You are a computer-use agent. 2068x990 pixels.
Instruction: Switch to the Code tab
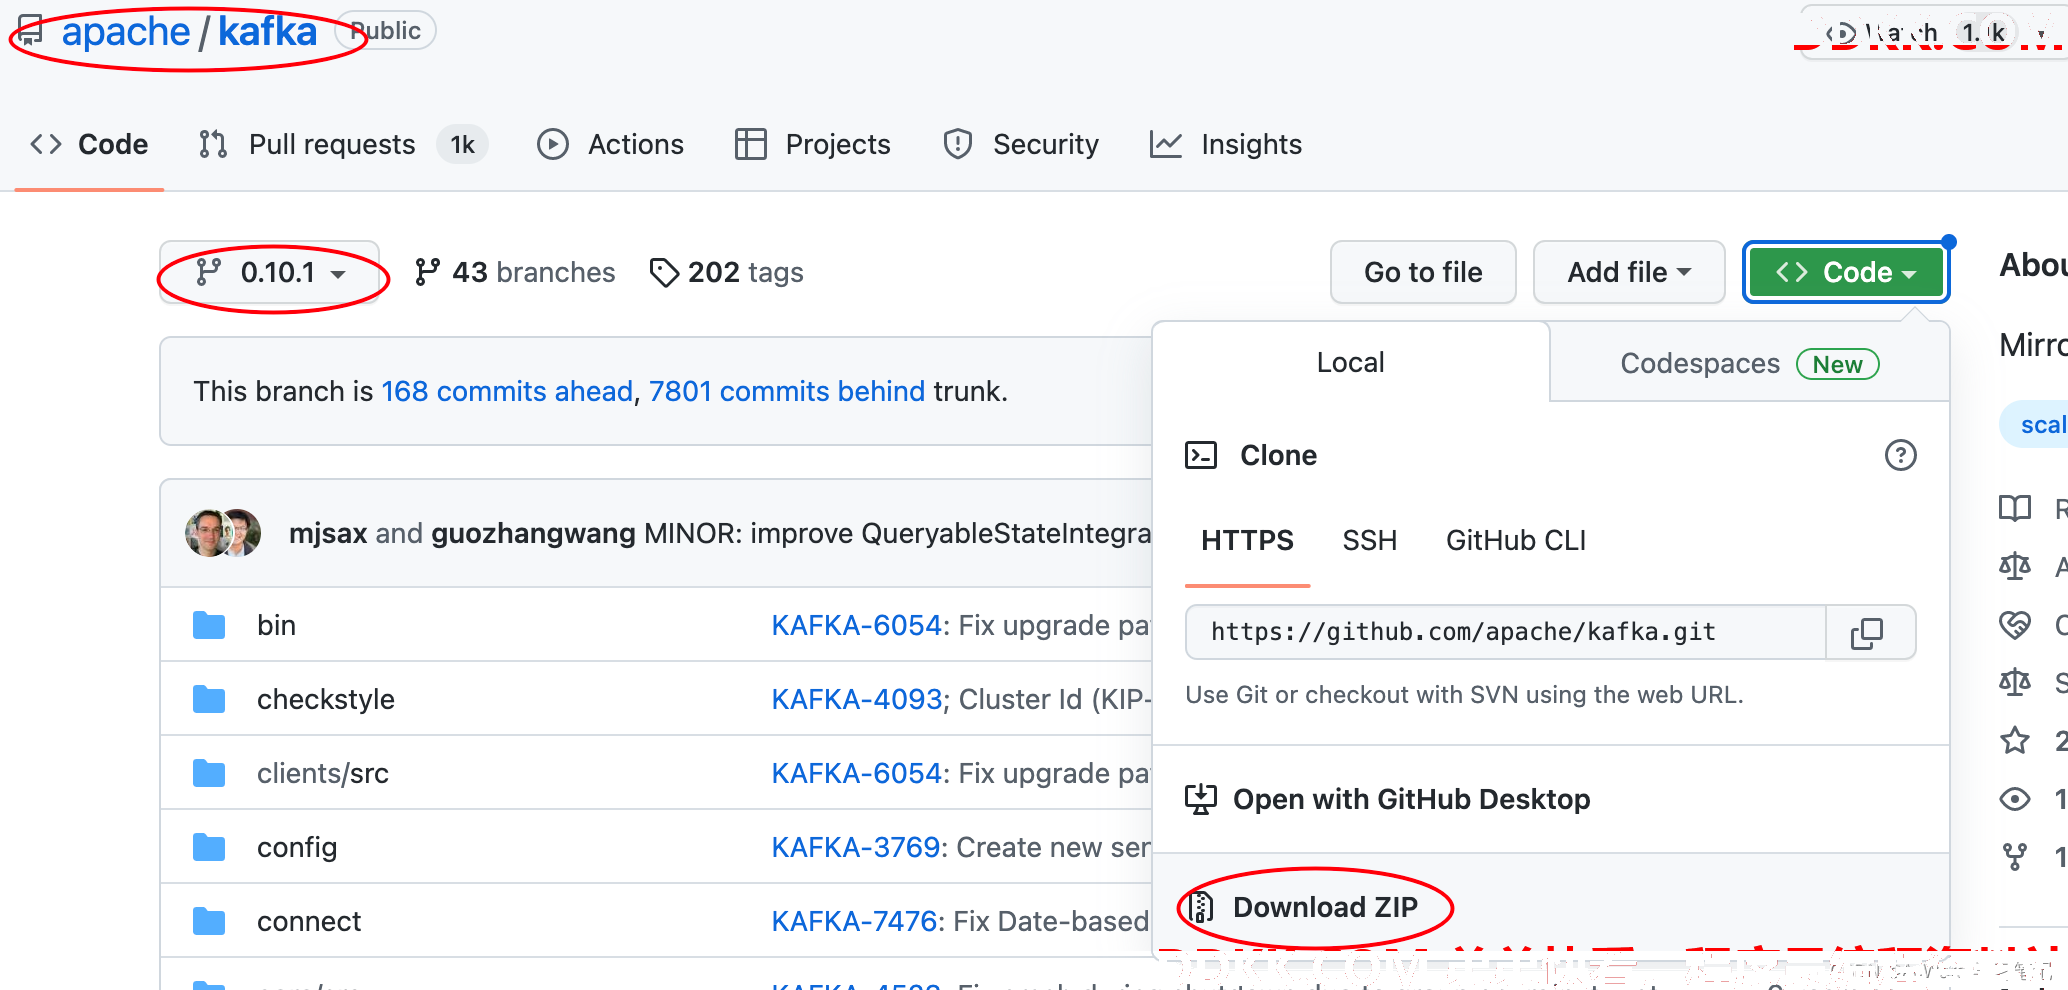[x=89, y=144]
